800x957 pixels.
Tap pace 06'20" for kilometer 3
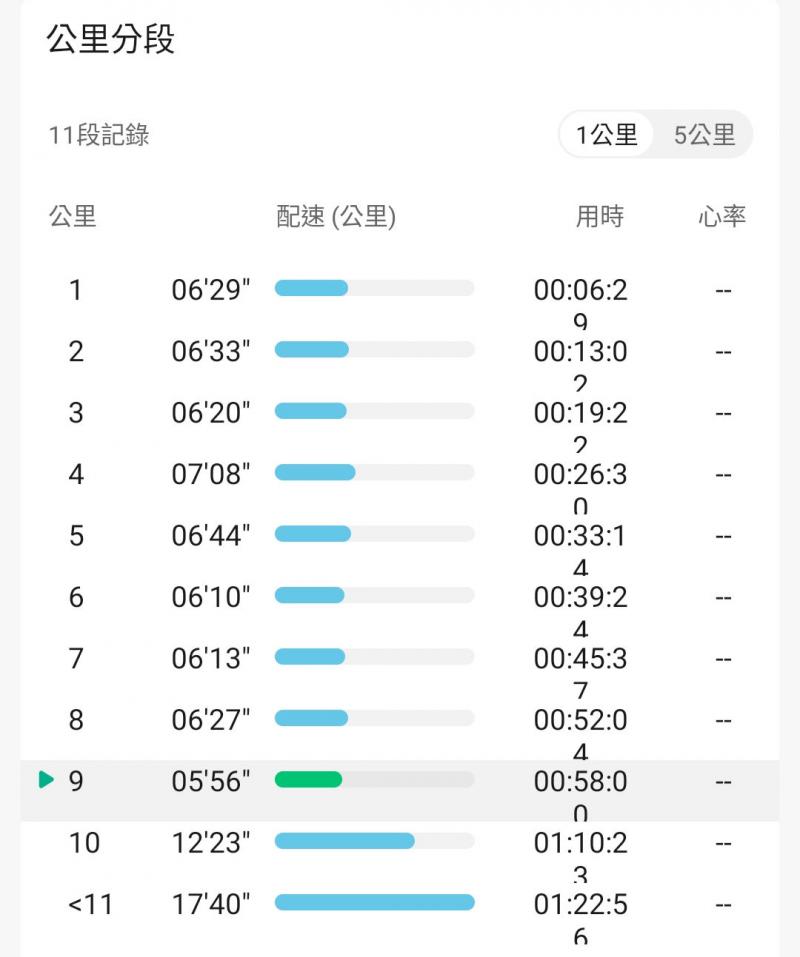(x=211, y=413)
